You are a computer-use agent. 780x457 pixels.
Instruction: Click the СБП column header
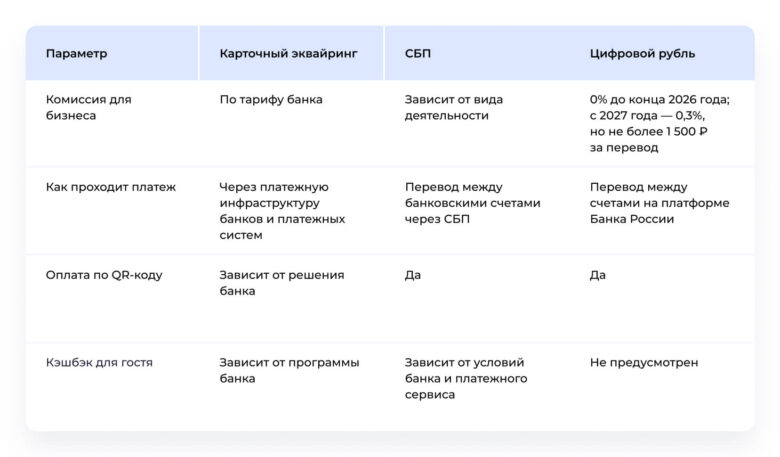coord(418,53)
